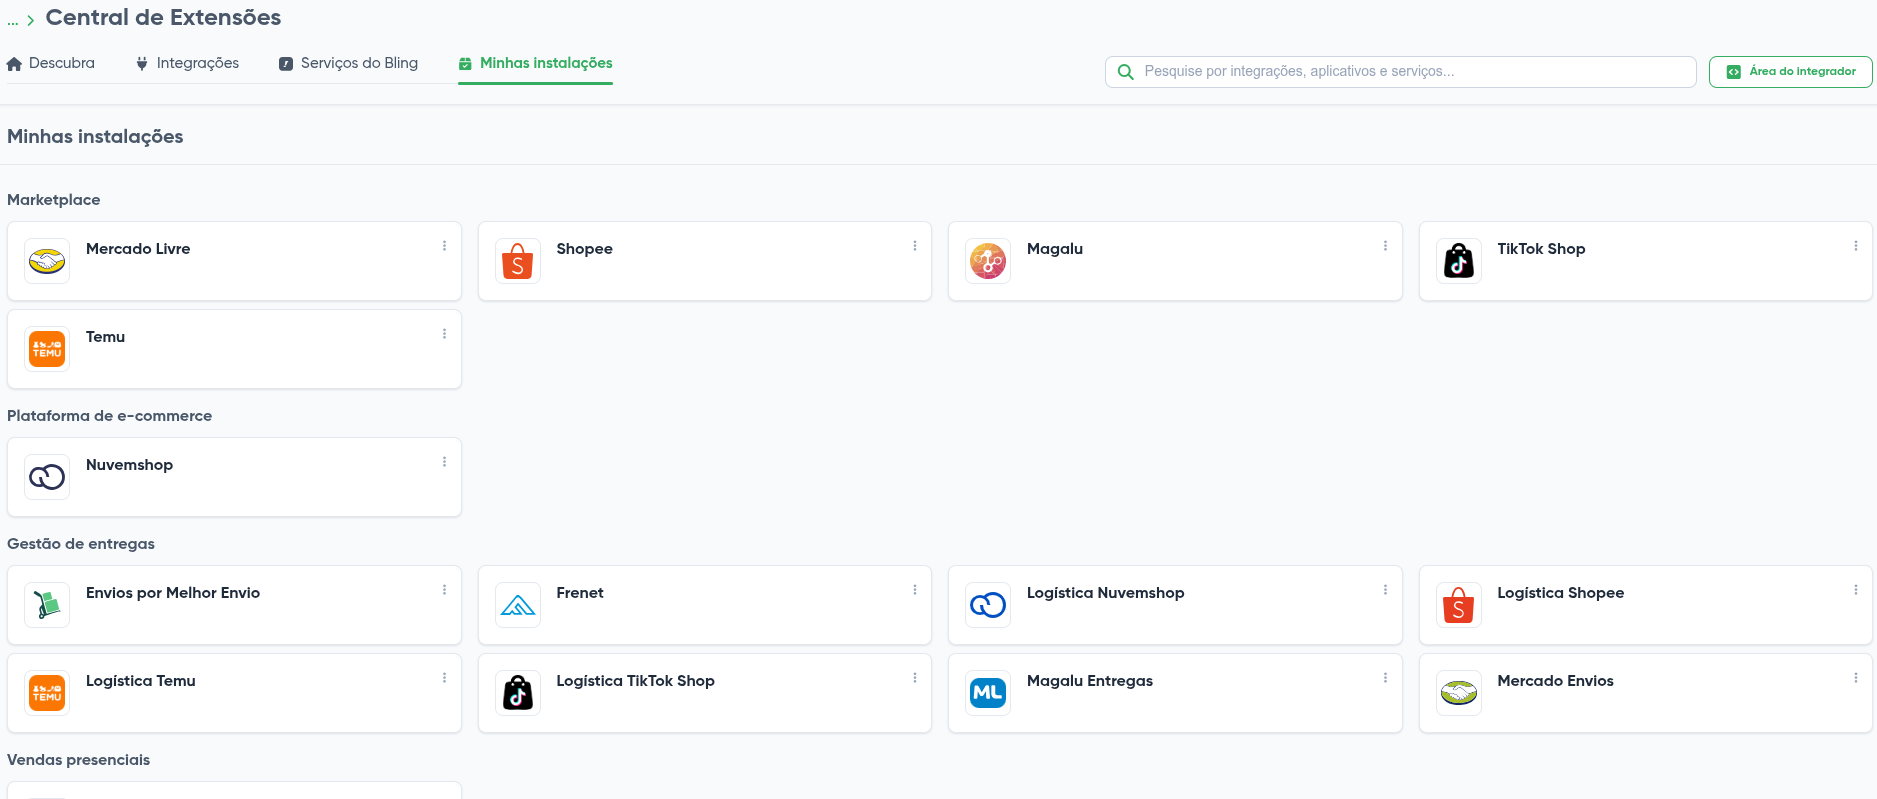Expand the breadcrumb ellipsis link
Viewport: 1877px width, 799px height.
pos(13,20)
